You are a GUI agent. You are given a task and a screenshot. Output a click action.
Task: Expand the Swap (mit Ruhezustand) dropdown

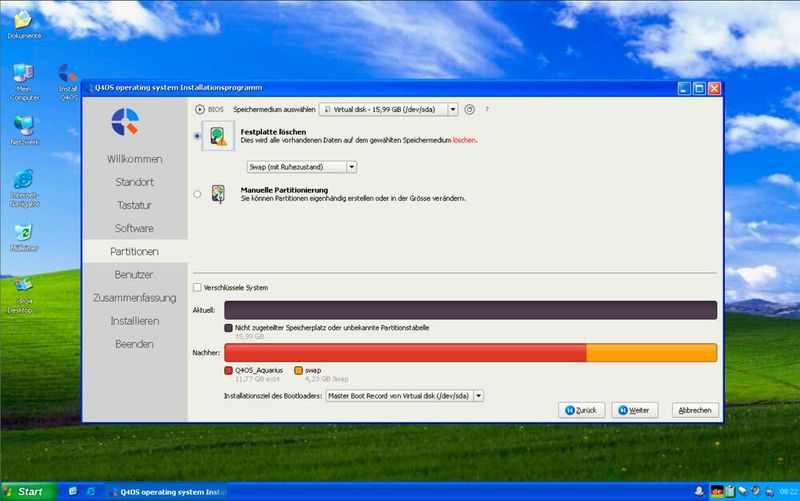[302, 167]
